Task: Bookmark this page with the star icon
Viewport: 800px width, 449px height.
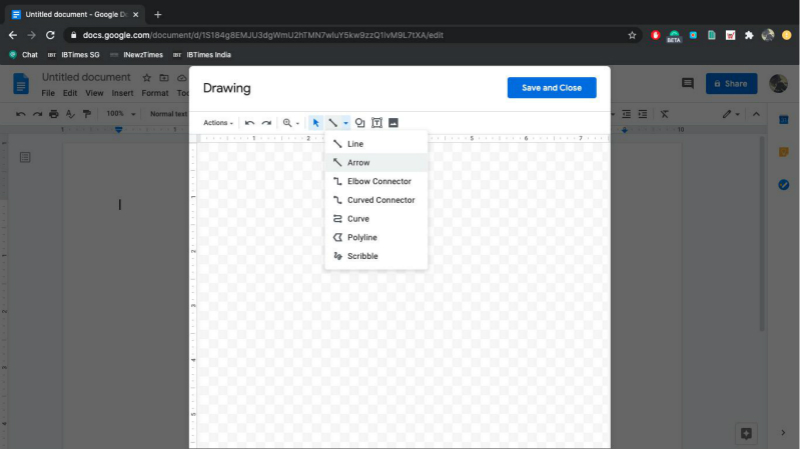Action: (x=632, y=35)
